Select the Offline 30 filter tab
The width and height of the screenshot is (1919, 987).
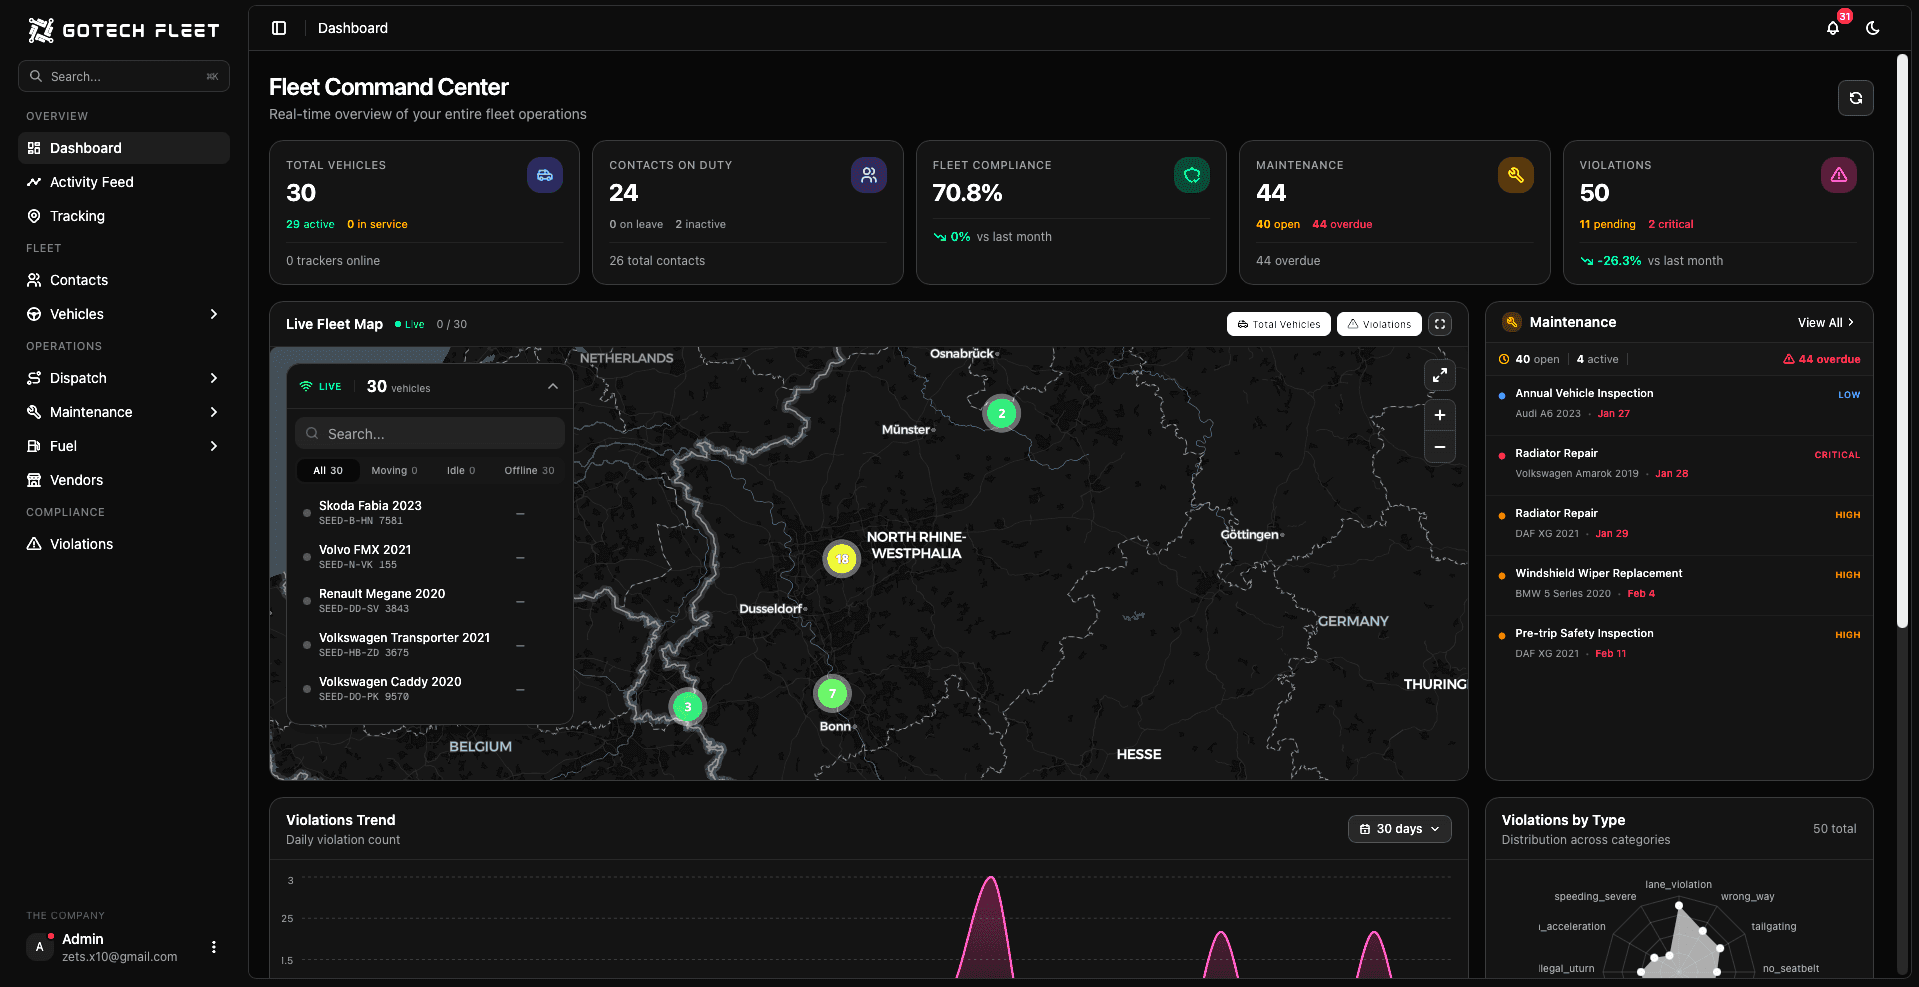(x=529, y=470)
